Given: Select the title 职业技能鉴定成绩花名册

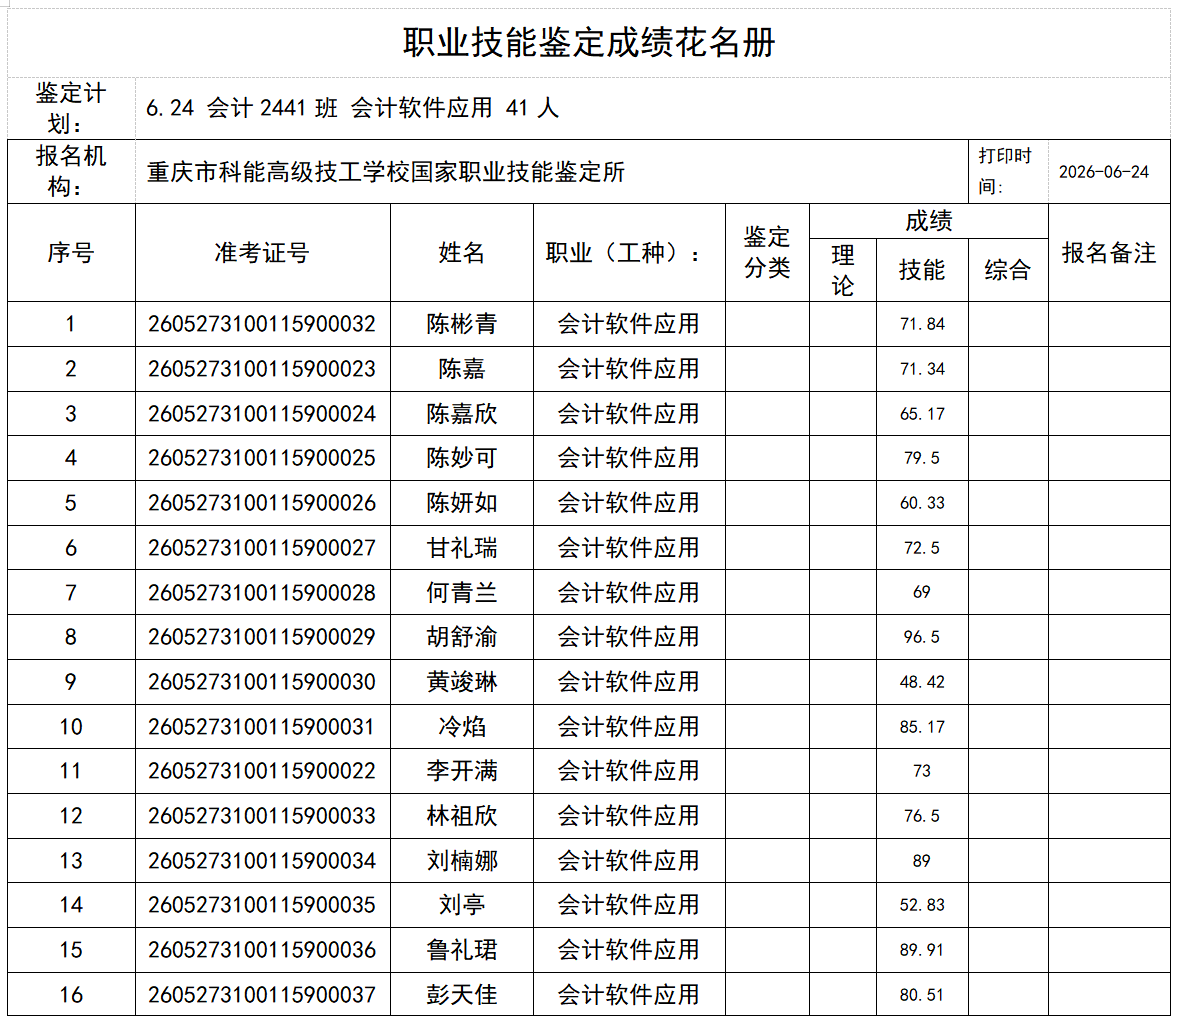Looking at the screenshot, I should 589,43.
